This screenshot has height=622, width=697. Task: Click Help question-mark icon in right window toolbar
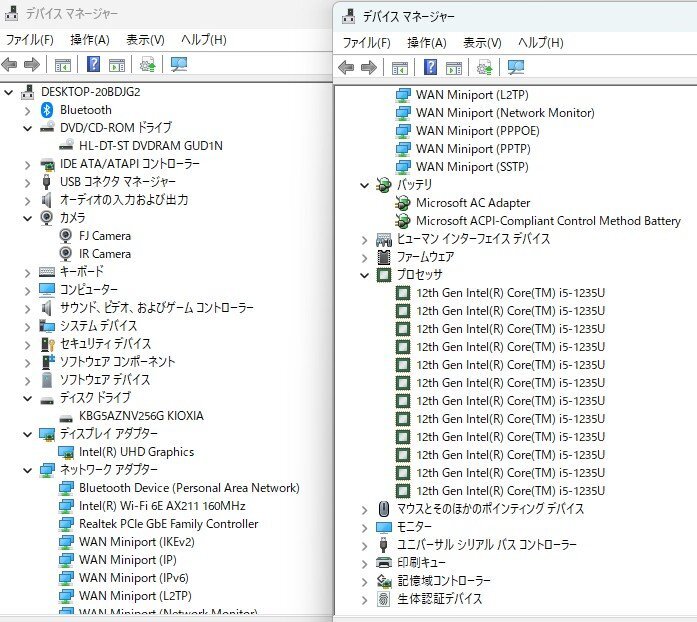click(430, 68)
